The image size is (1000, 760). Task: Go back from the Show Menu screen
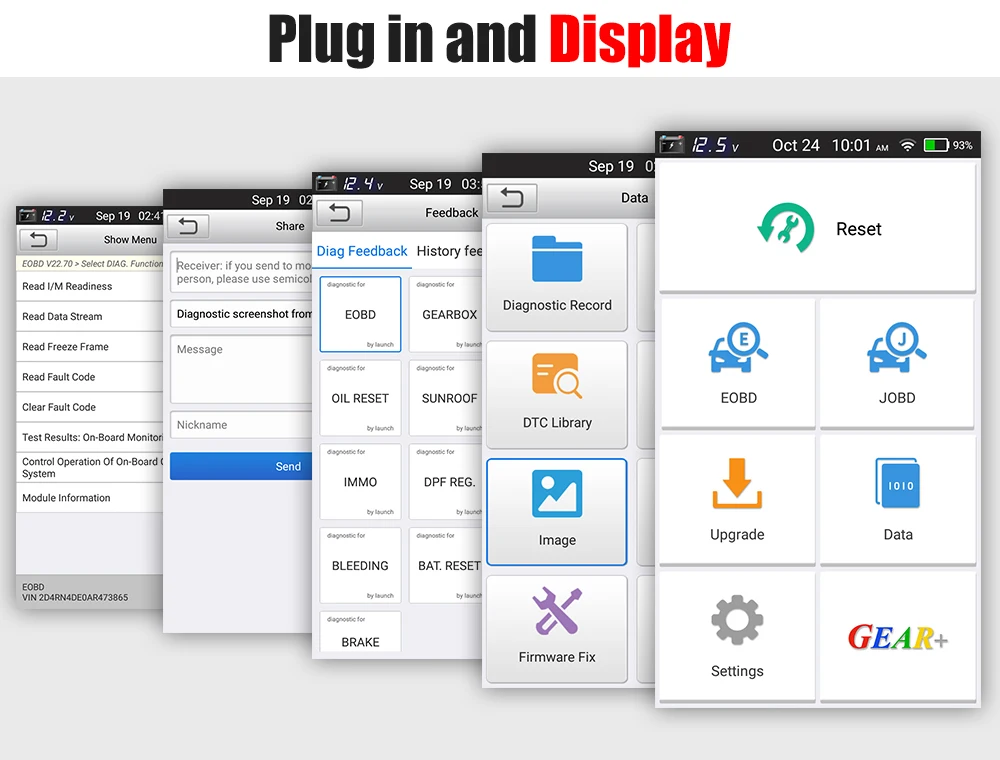pyautogui.click(x=38, y=240)
